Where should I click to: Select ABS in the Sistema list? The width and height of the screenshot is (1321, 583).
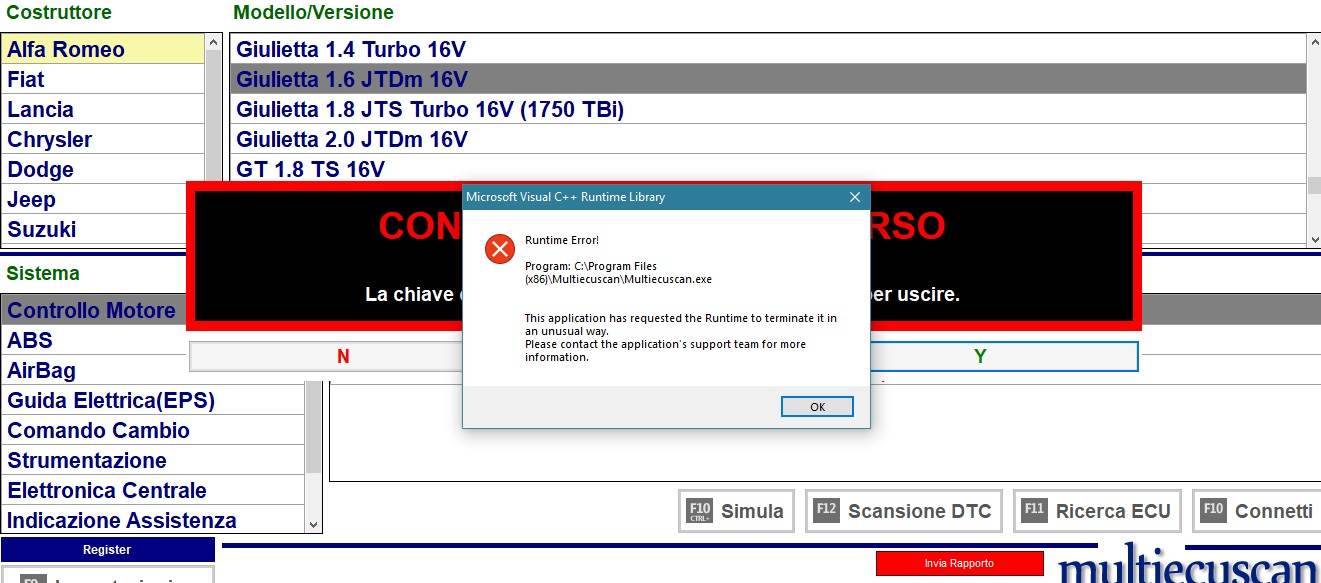coord(95,340)
